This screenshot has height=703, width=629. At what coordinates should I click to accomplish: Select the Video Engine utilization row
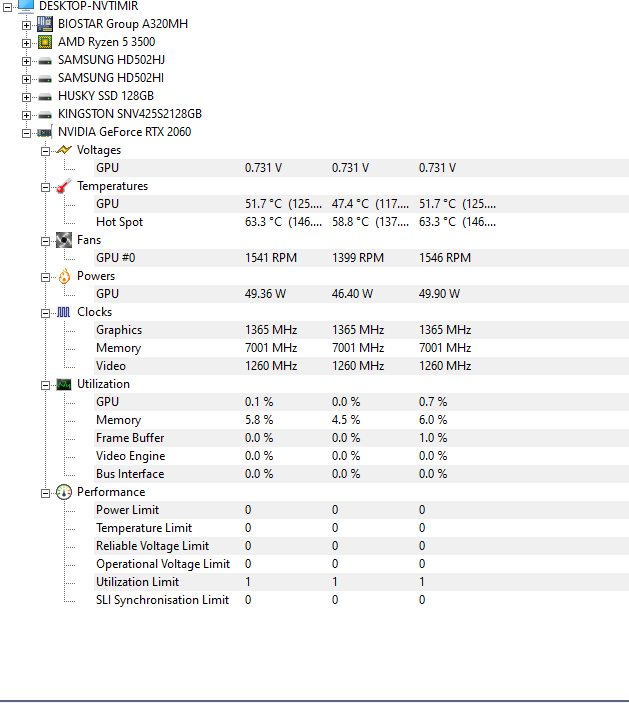pyautogui.click(x=361, y=456)
